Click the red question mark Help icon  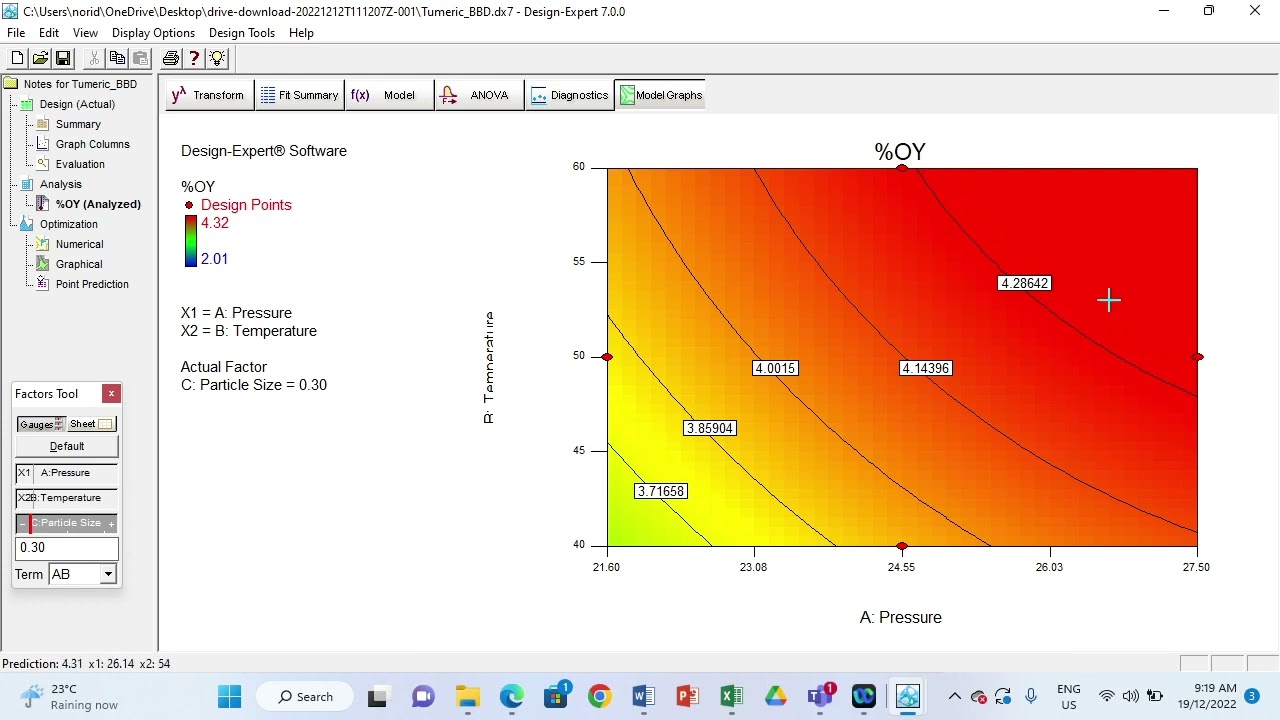(x=194, y=59)
